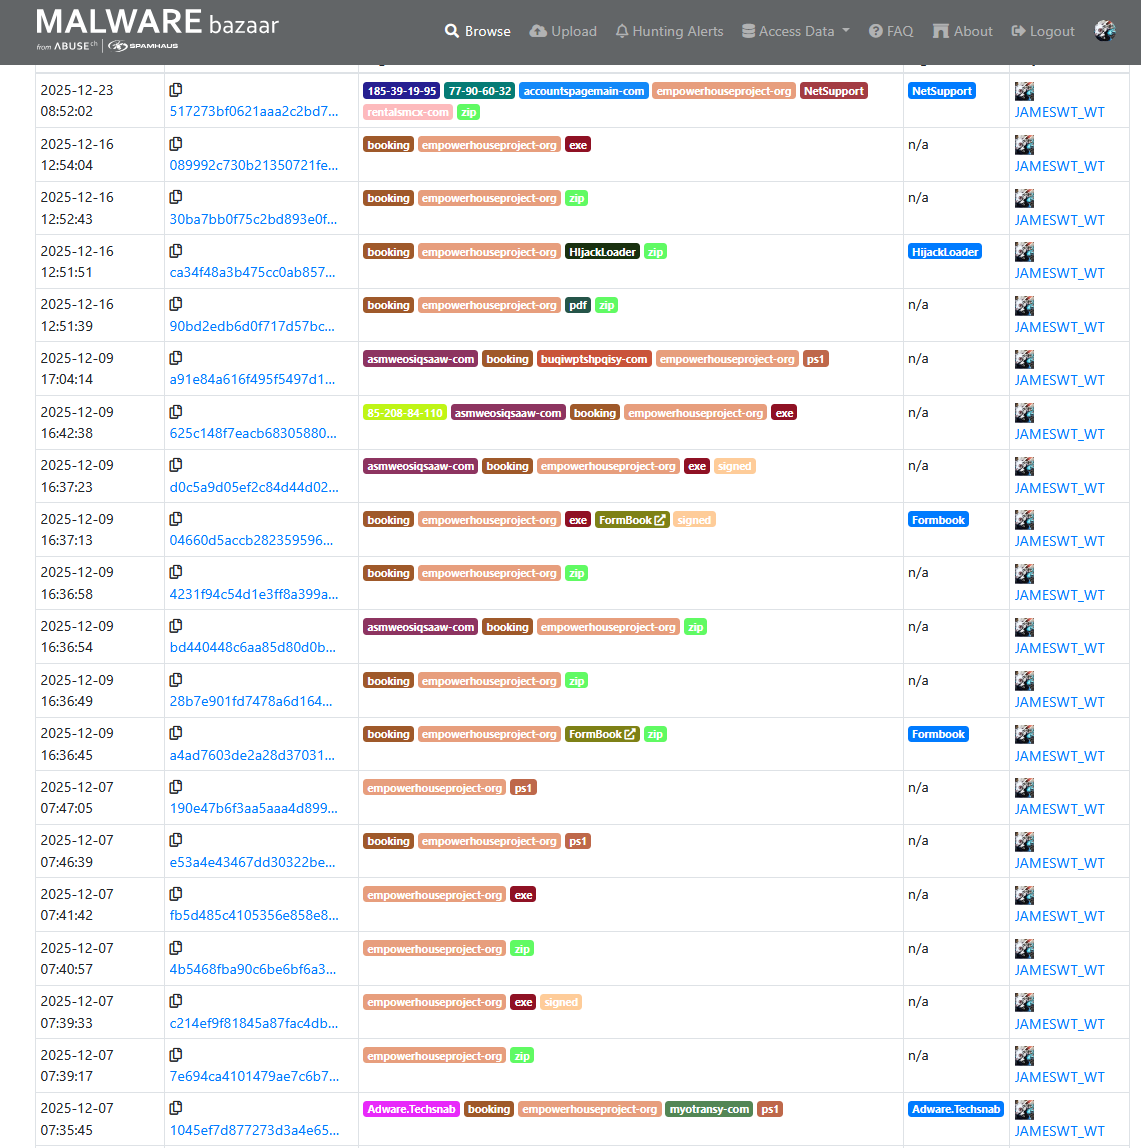Click exe tag in 07:41:42 row
The height and width of the screenshot is (1148, 1141).
pyautogui.click(x=523, y=895)
